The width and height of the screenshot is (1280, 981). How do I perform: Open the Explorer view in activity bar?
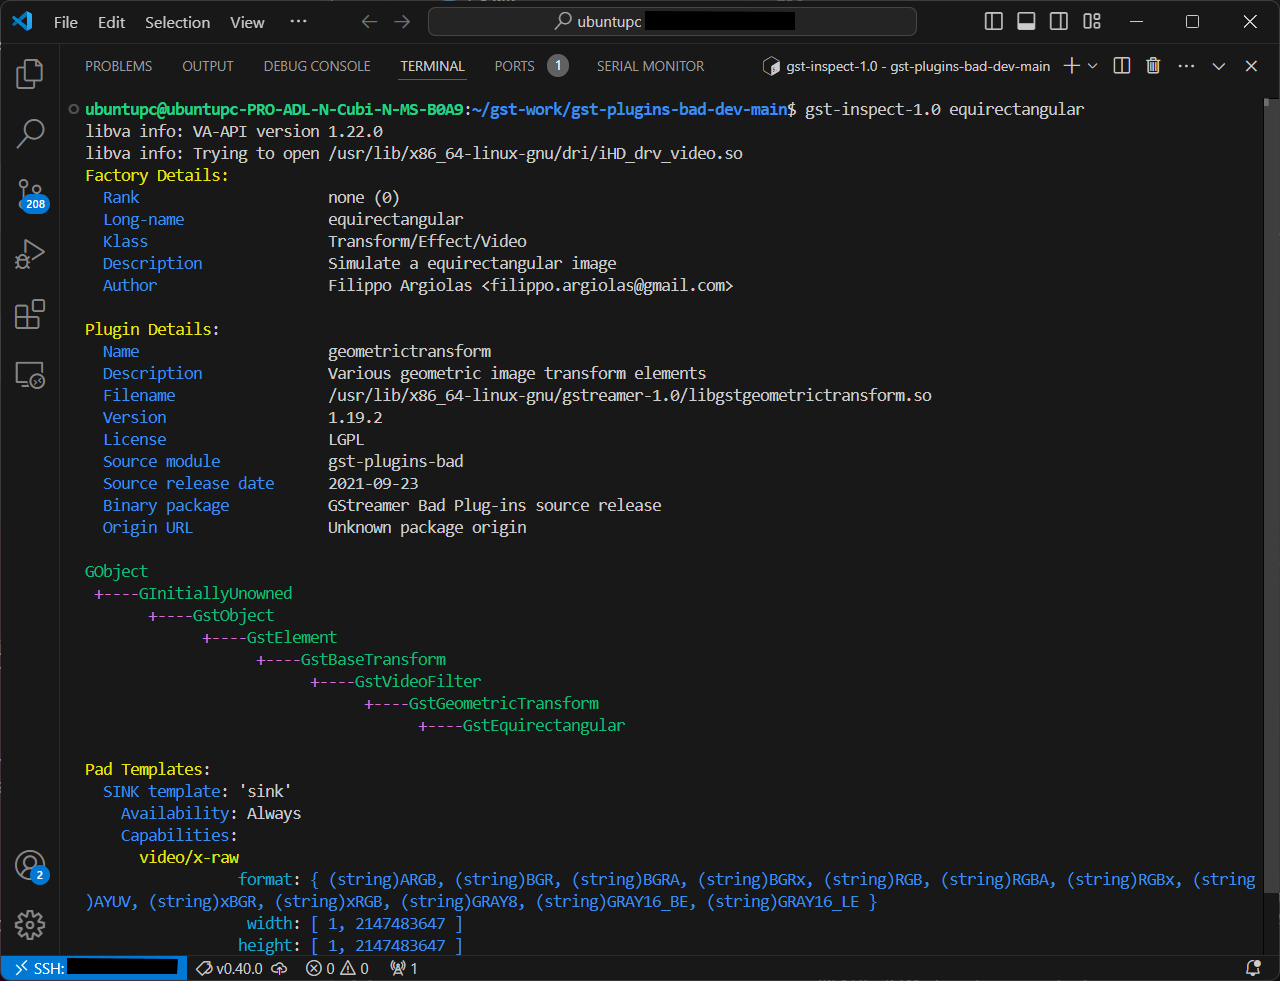point(30,73)
